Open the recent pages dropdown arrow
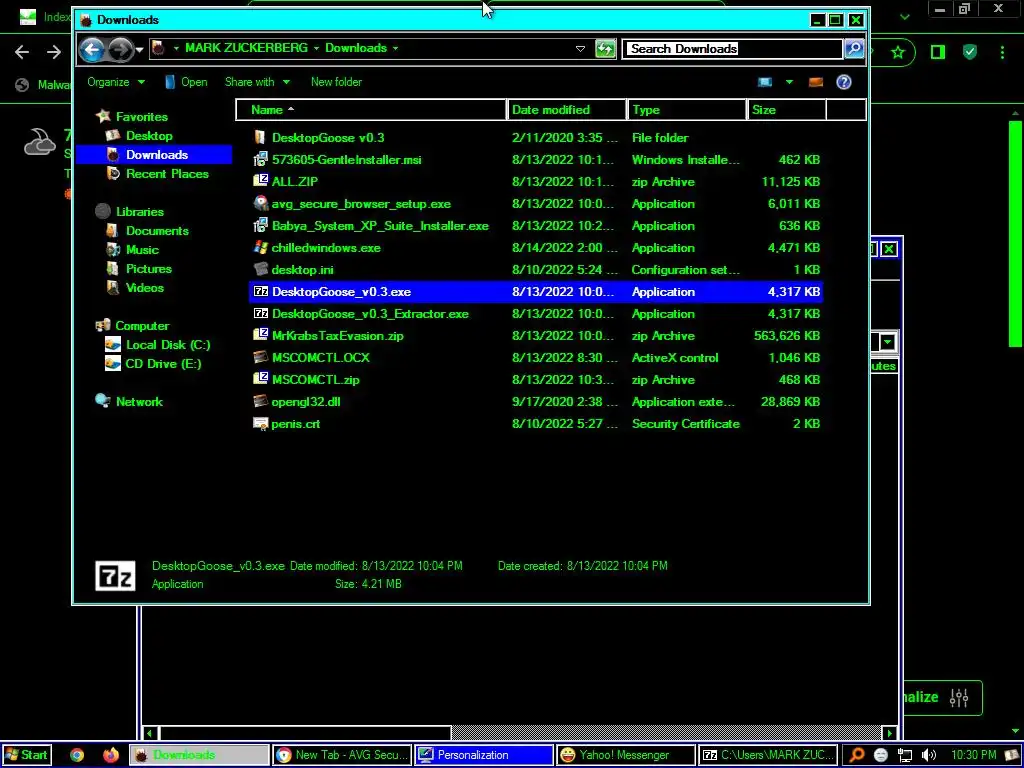The image size is (1024, 768). 139,50
